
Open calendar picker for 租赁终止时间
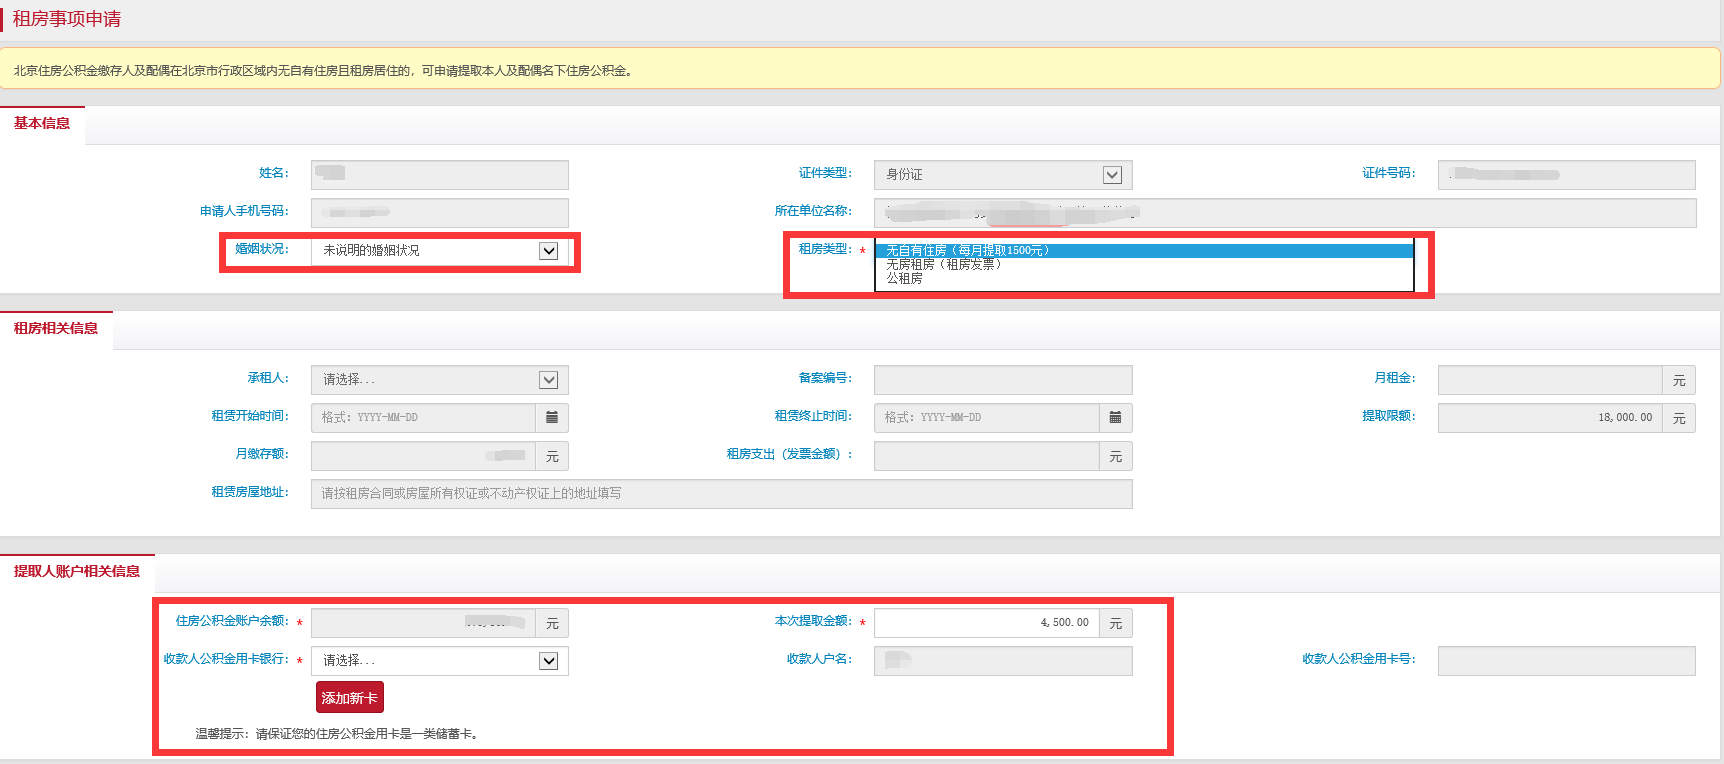pyautogui.click(x=1115, y=418)
